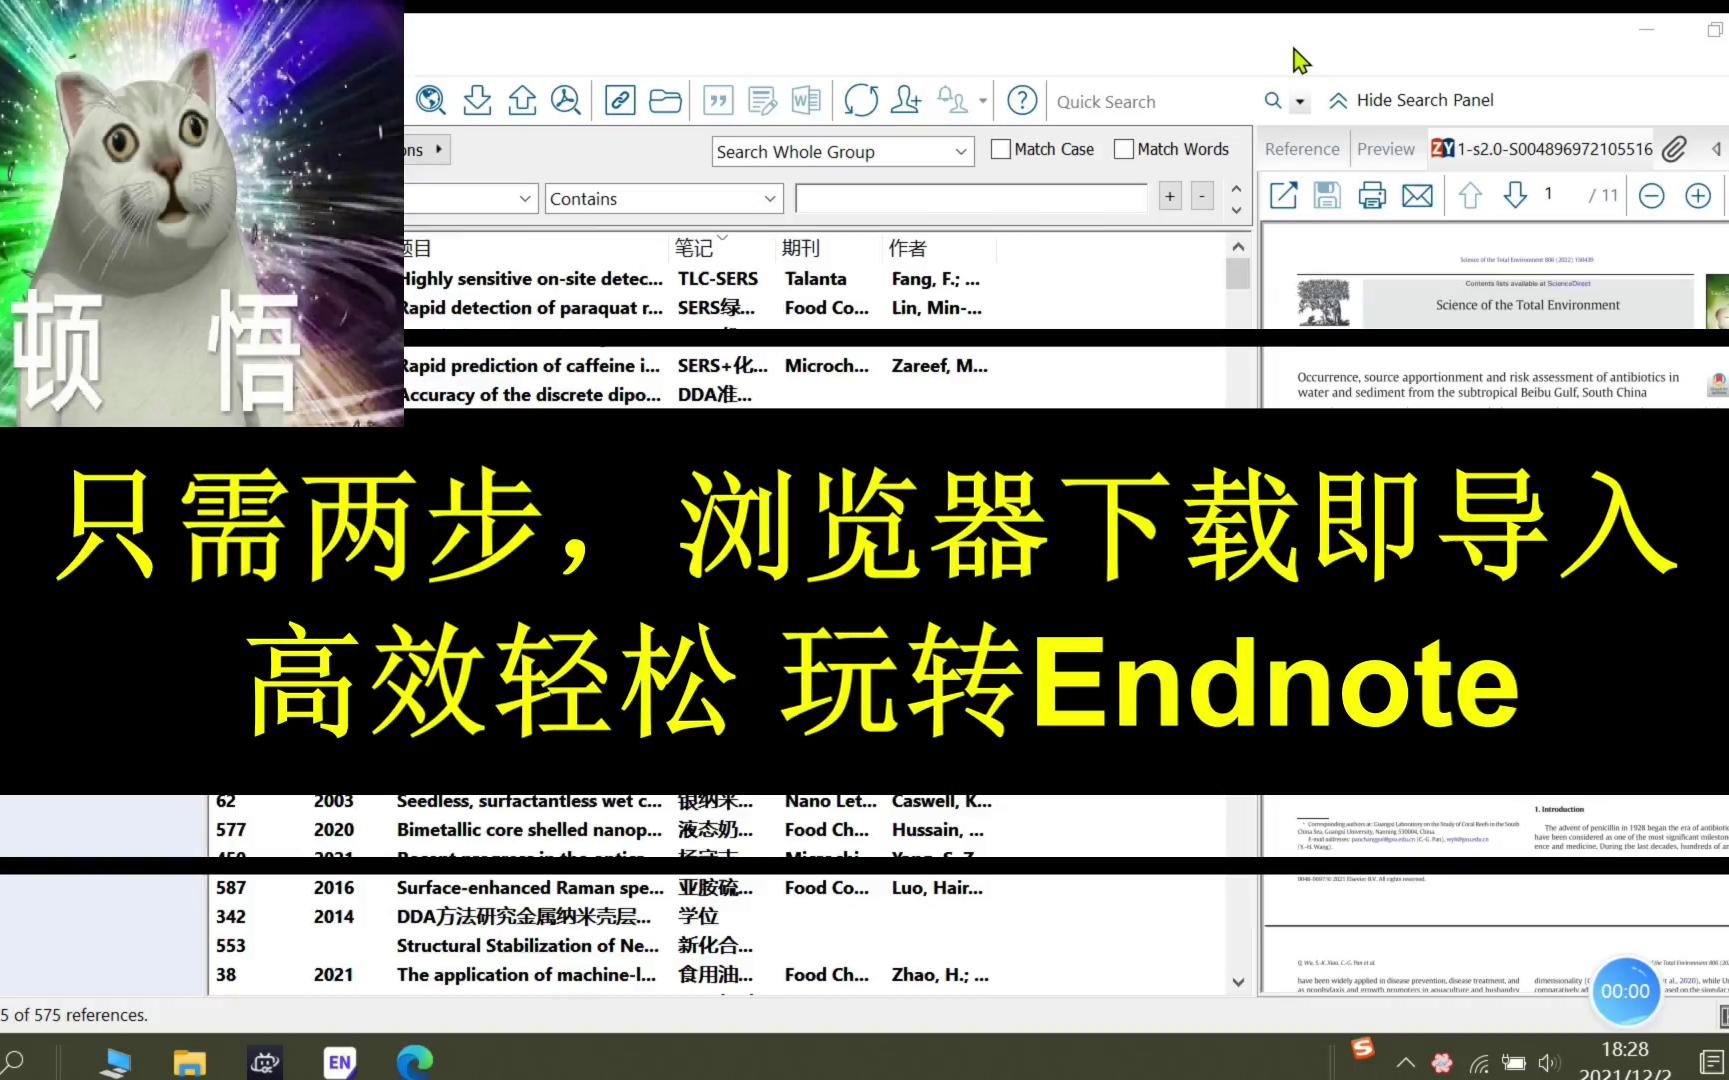This screenshot has width=1729, height=1080.
Task: Click the Import download-arrow icon
Action: pyautogui.click(x=477, y=100)
